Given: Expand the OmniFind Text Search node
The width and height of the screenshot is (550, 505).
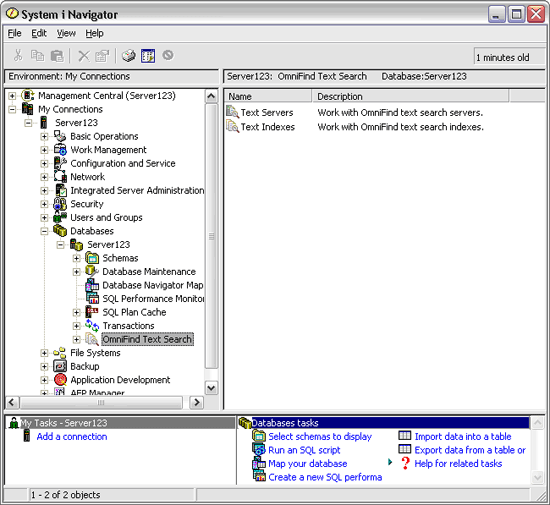Looking at the screenshot, I should point(76,339).
